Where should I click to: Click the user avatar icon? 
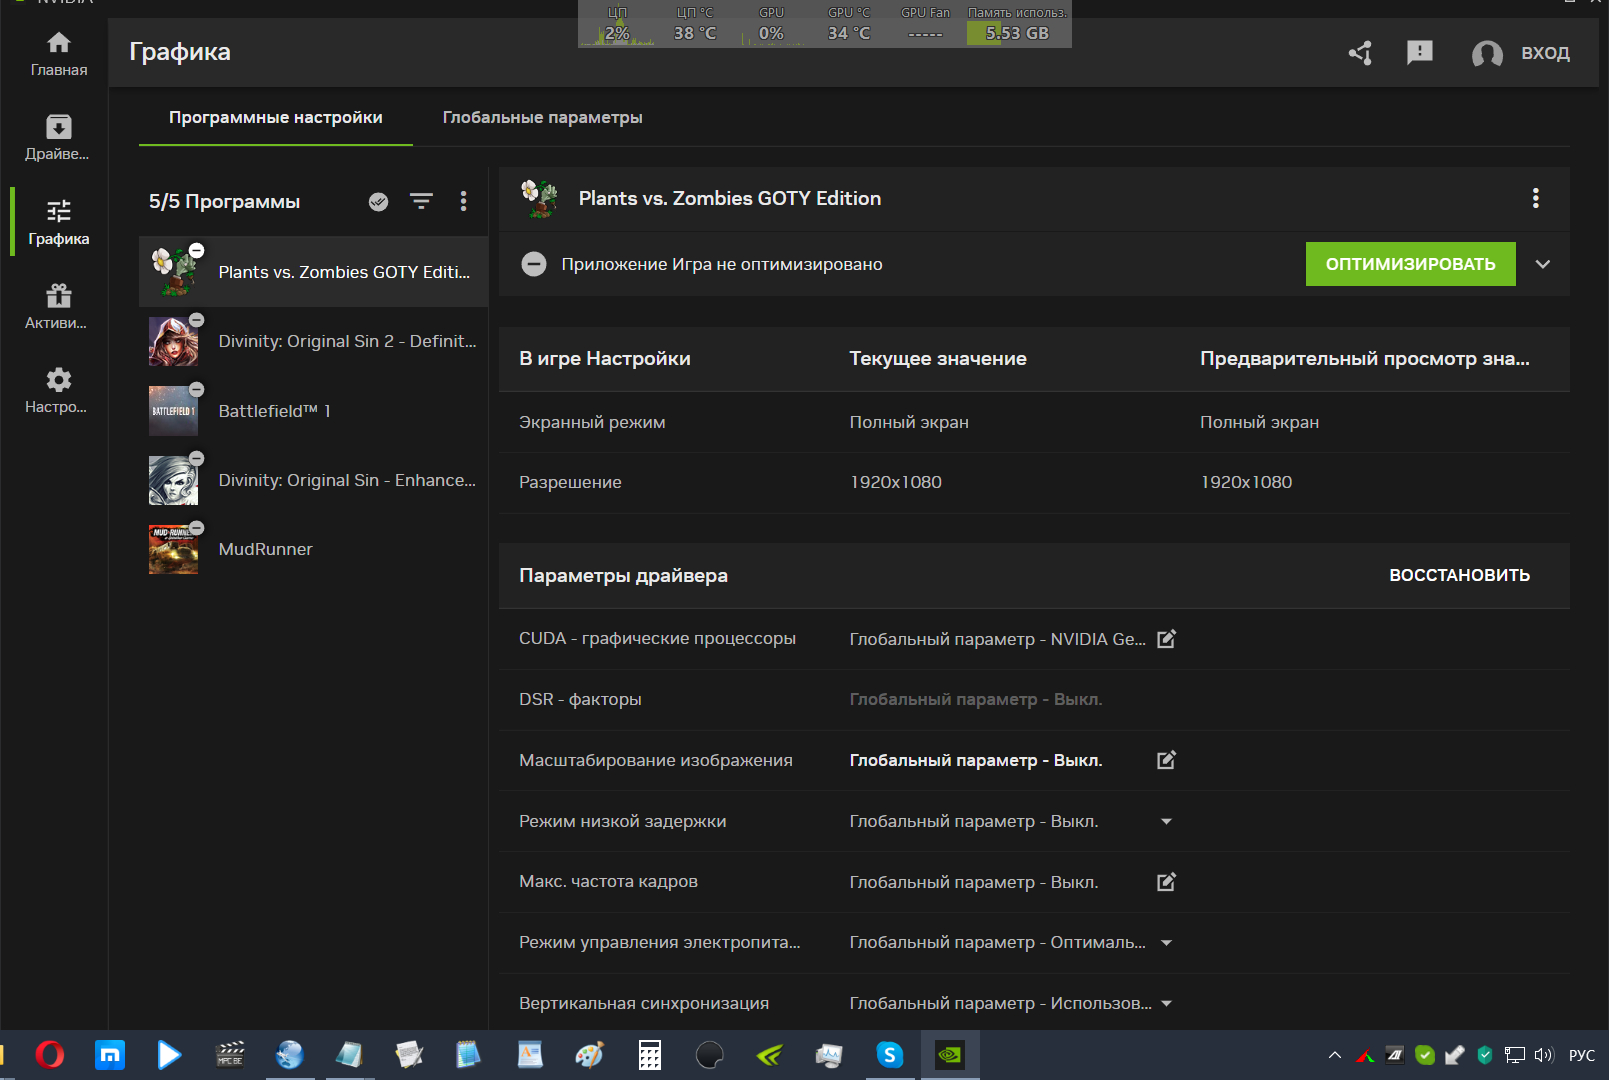click(x=1487, y=53)
